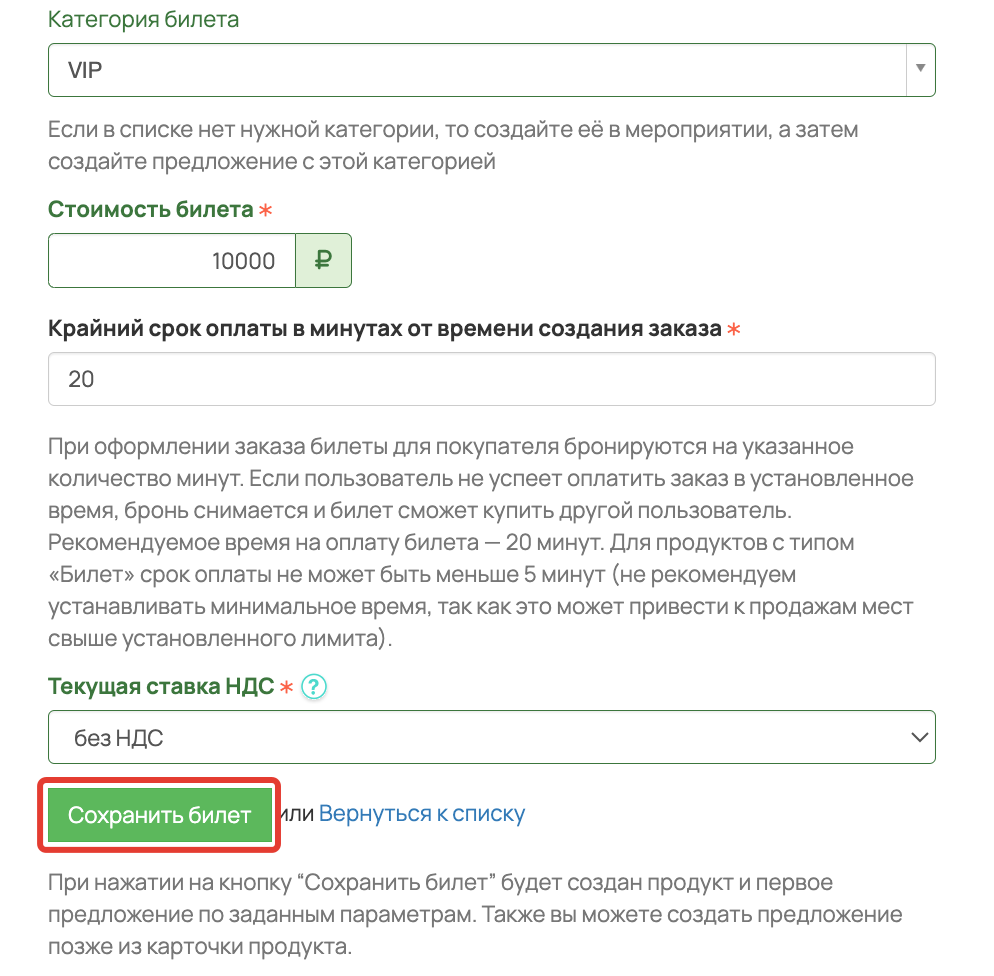Expand the "без НДС" VAT rate dropdown

(491, 737)
